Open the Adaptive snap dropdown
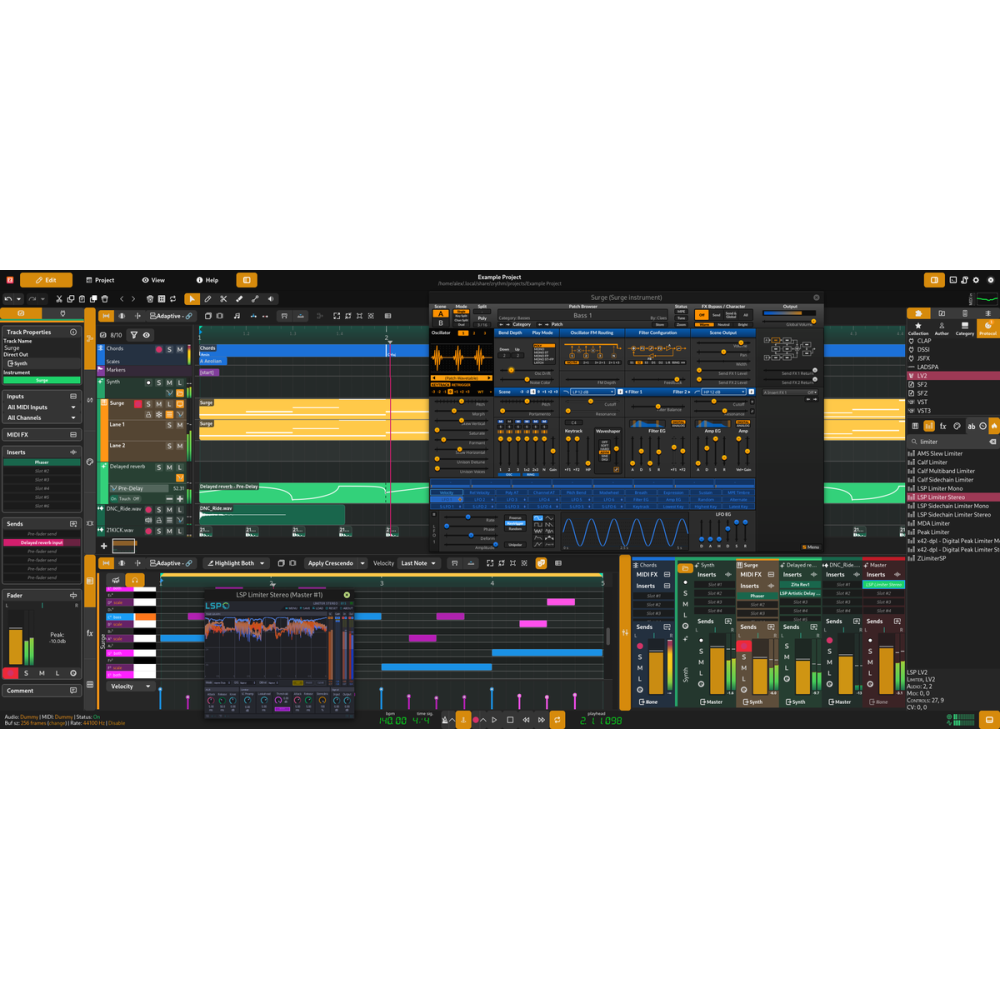This screenshot has width=1000, height=1000. pos(168,316)
